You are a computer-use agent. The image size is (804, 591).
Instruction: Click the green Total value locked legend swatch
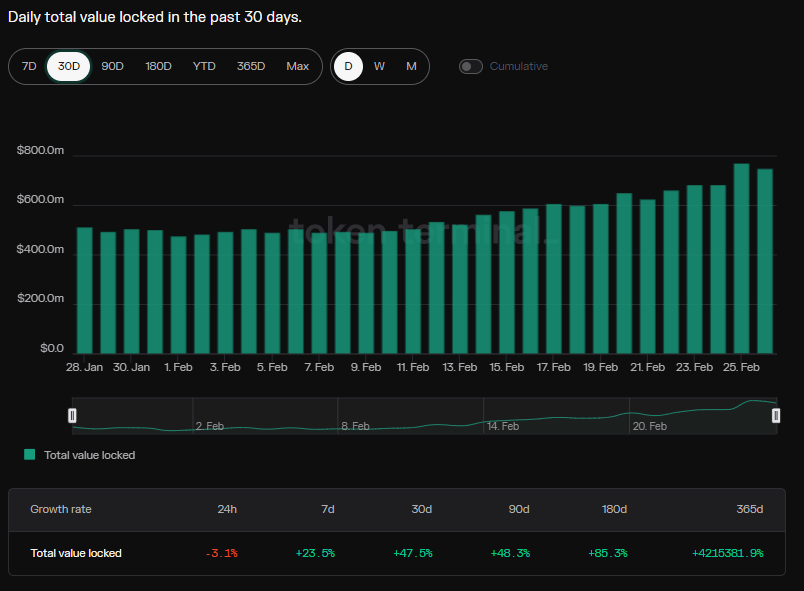(x=30, y=454)
